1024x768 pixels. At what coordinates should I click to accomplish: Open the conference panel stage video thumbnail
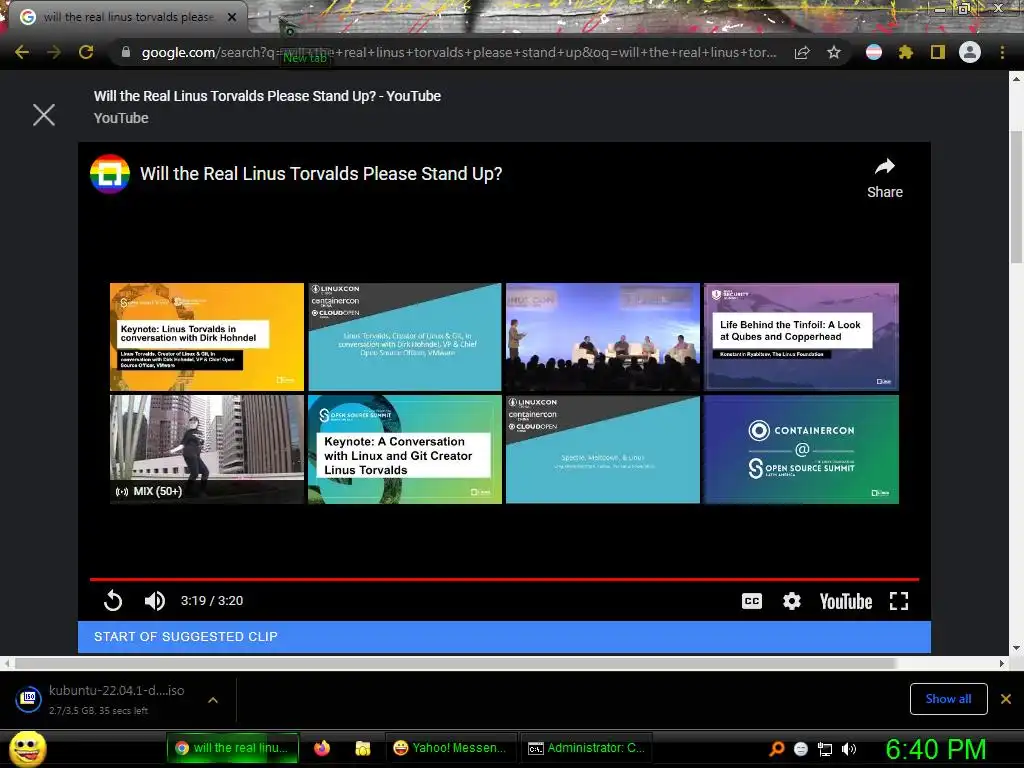coord(602,336)
